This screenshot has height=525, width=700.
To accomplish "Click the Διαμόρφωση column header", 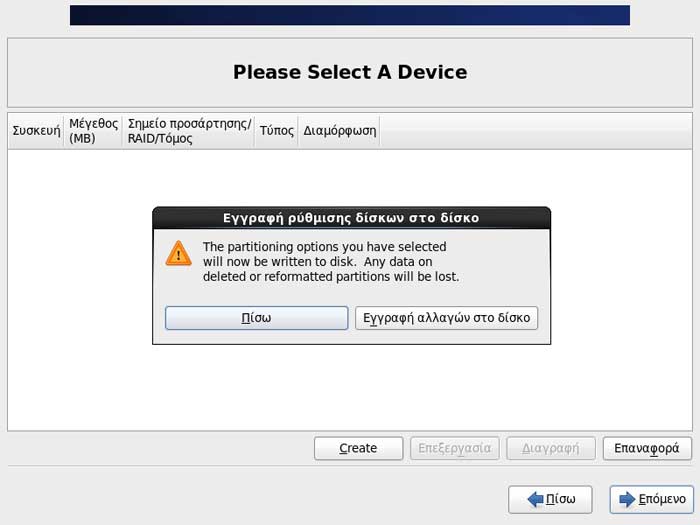I will pos(339,131).
